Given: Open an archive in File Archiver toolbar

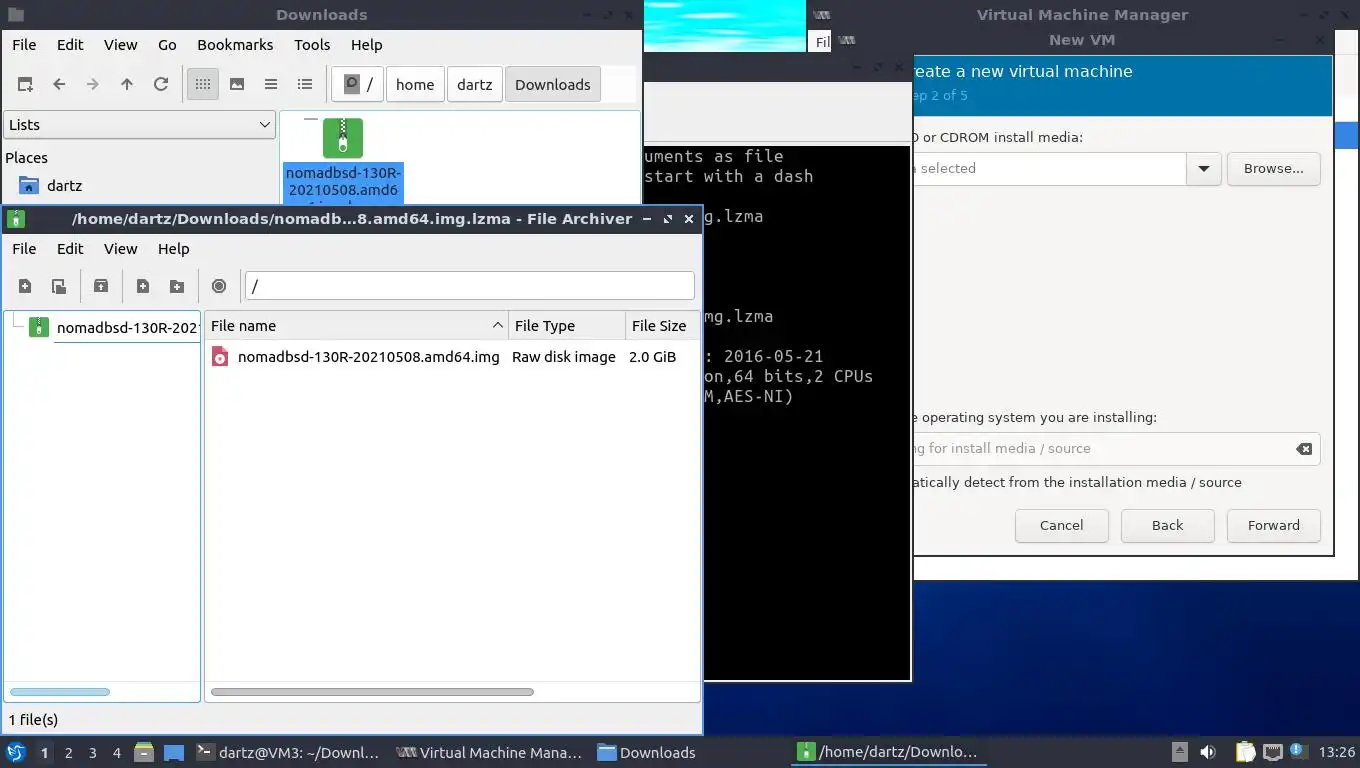Looking at the screenshot, I should coord(59,286).
